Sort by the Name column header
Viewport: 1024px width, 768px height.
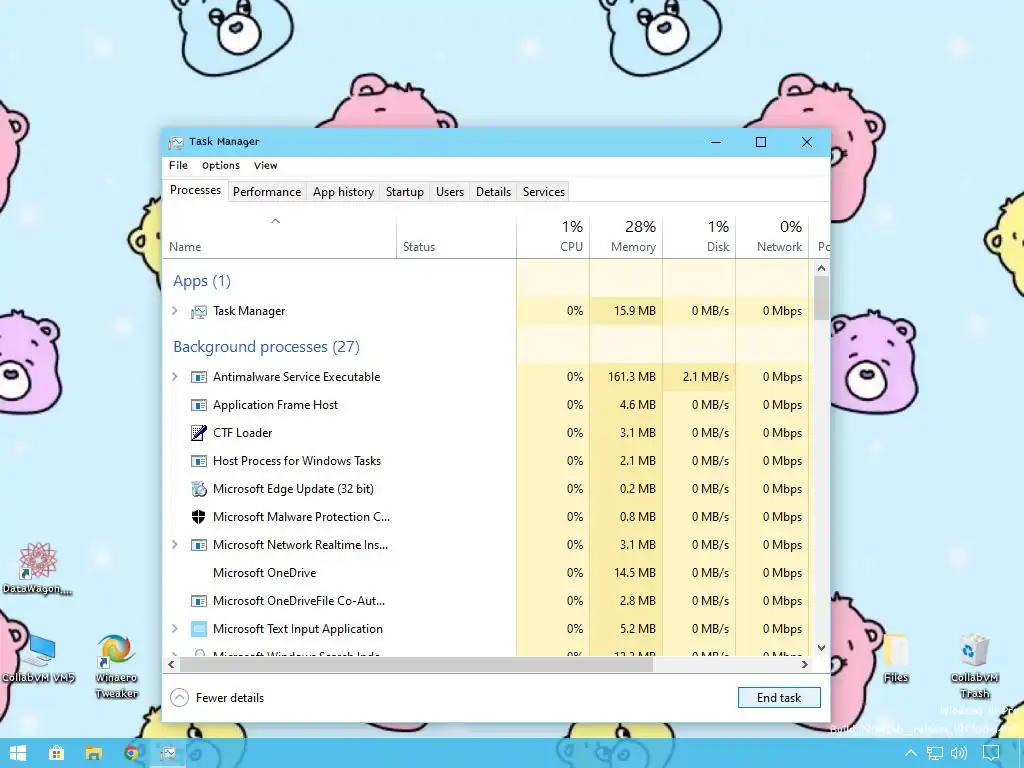point(280,237)
